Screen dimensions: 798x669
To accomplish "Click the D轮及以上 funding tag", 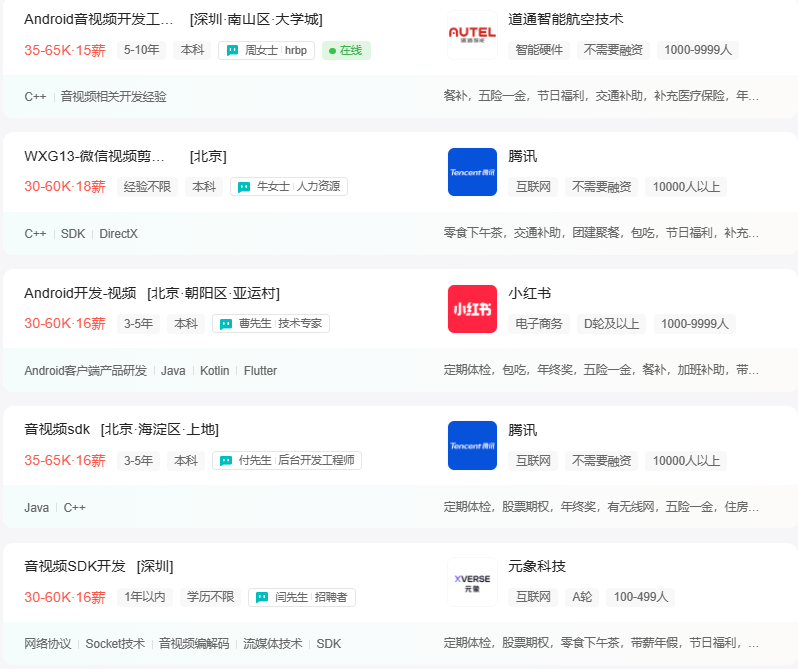I will pyautogui.click(x=611, y=324).
